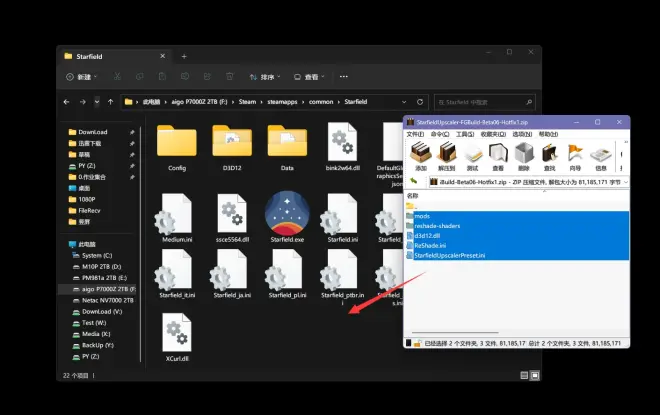Click the Back arrow in Explorer
660x415 pixels.
click(67, 102)
